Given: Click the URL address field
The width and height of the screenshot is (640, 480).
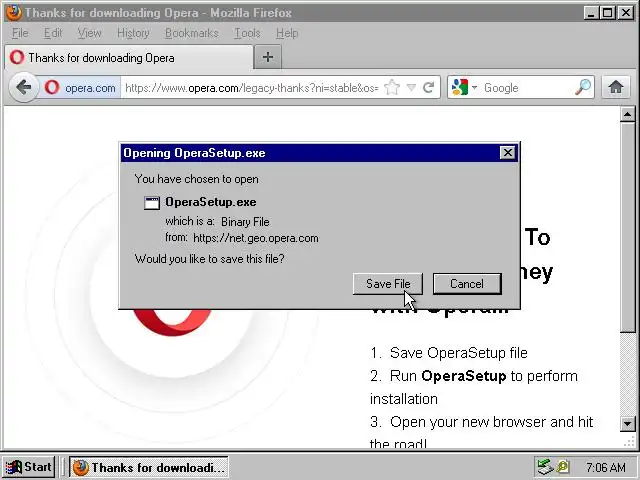Looking at the screenshot, I should click(x=252, y=87).
